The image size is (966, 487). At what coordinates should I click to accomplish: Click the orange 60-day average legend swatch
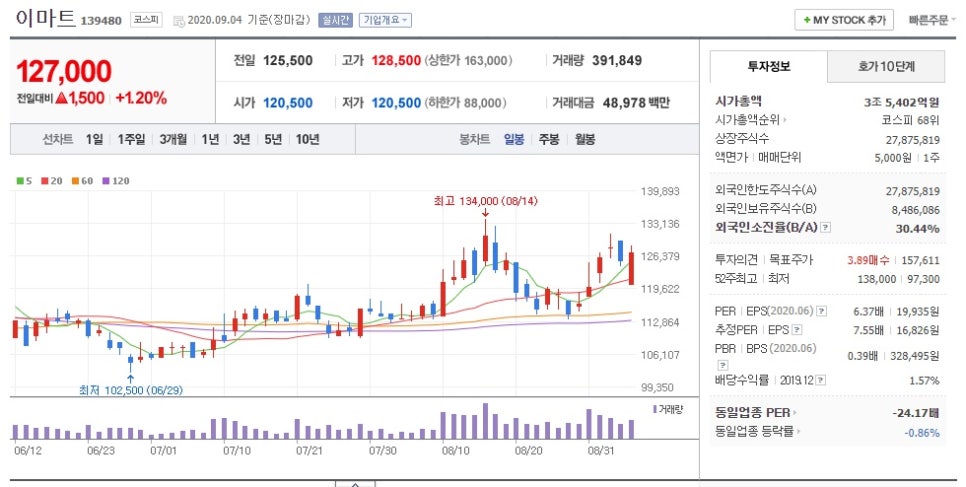[75, 181]
